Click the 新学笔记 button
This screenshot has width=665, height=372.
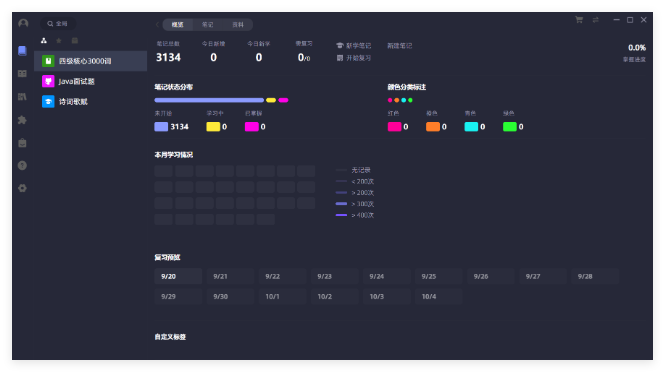[354, 45]
